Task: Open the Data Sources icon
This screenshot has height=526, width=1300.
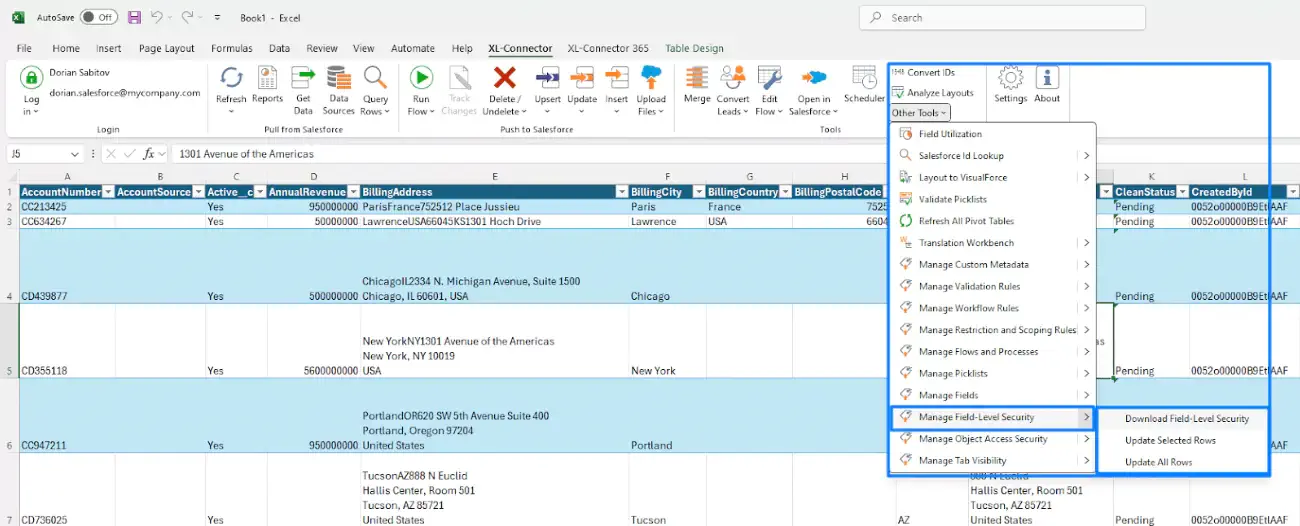Action: click(x=338, y=78)
